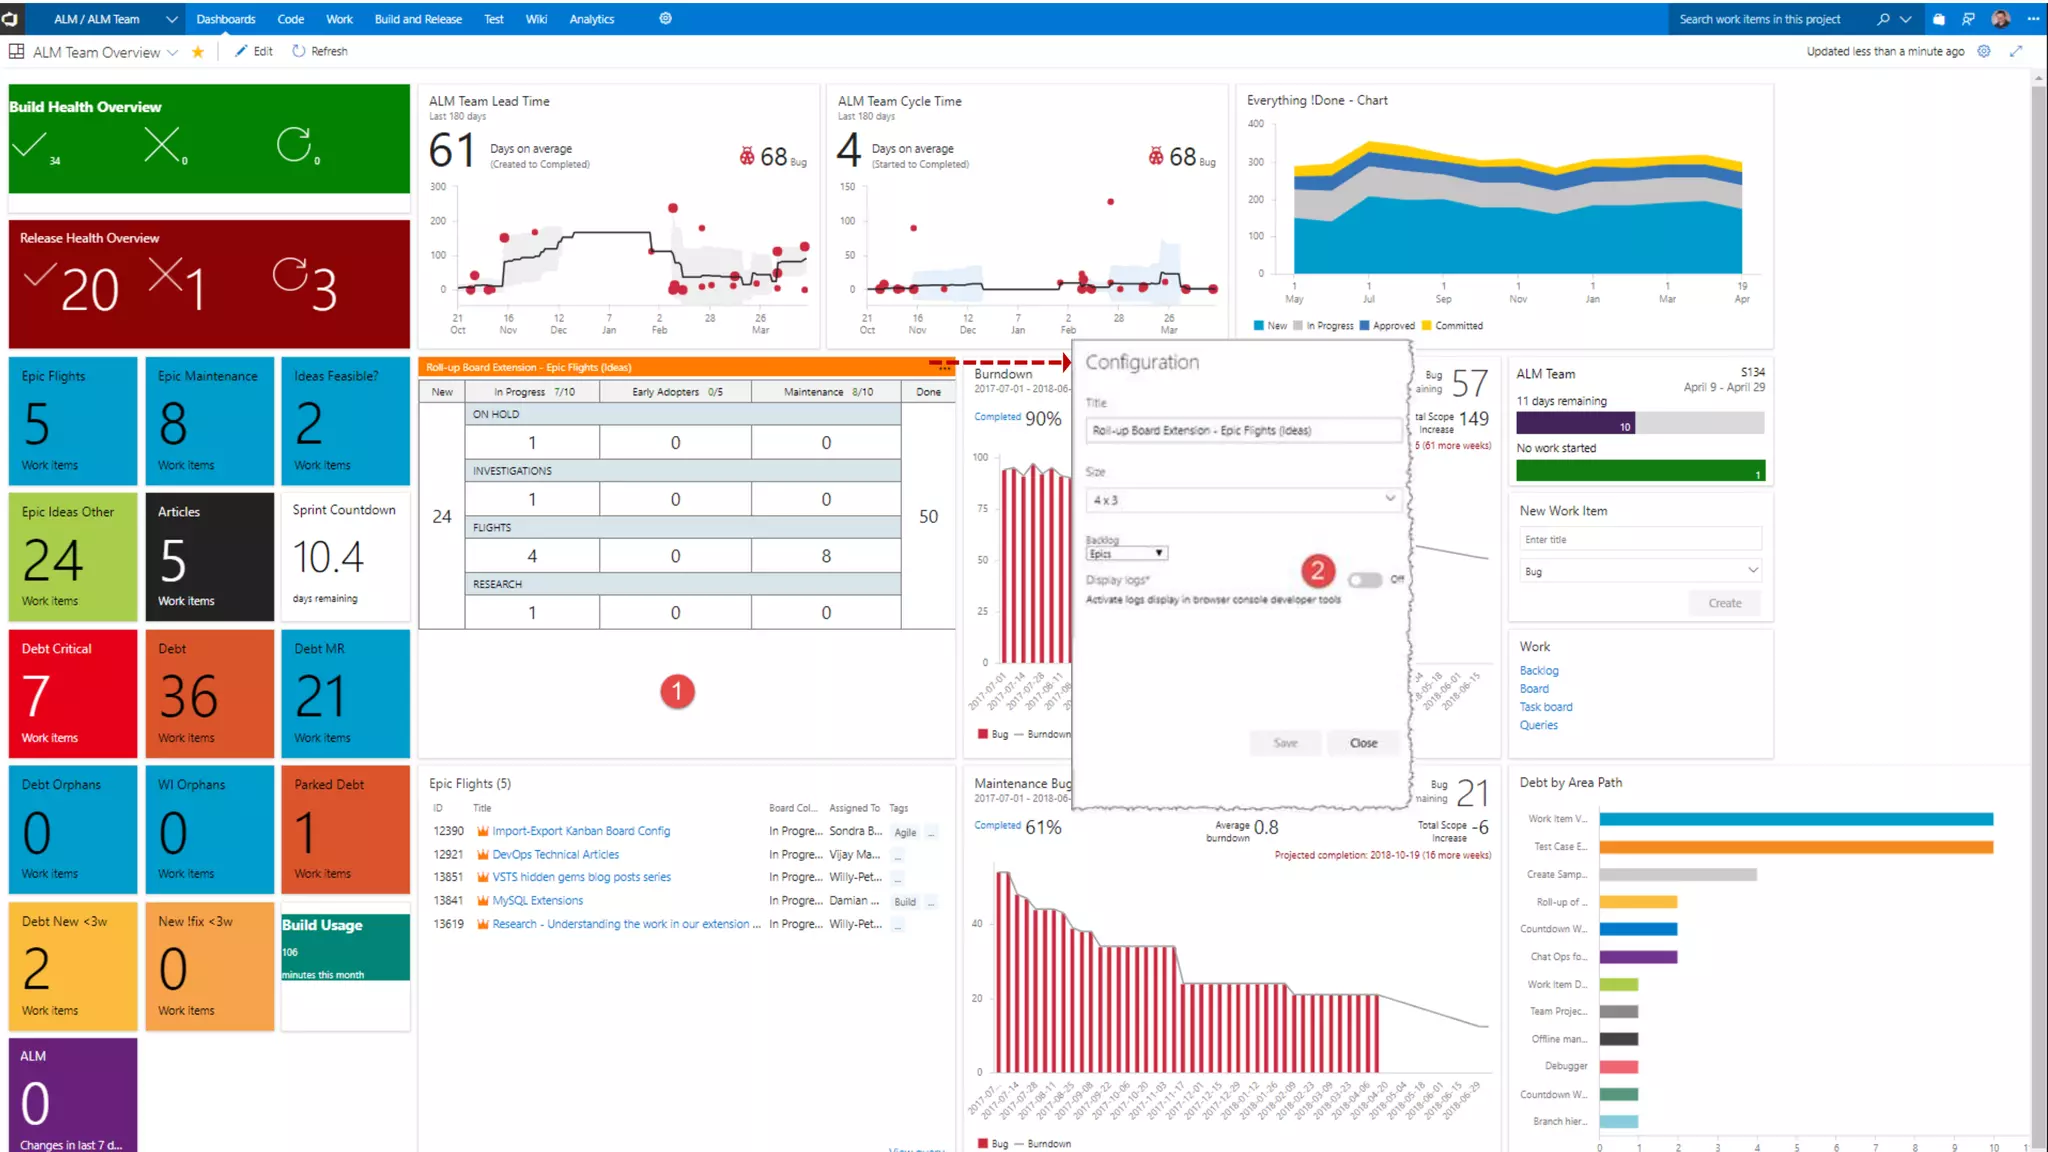Click the search magnifier icon

1883,19
